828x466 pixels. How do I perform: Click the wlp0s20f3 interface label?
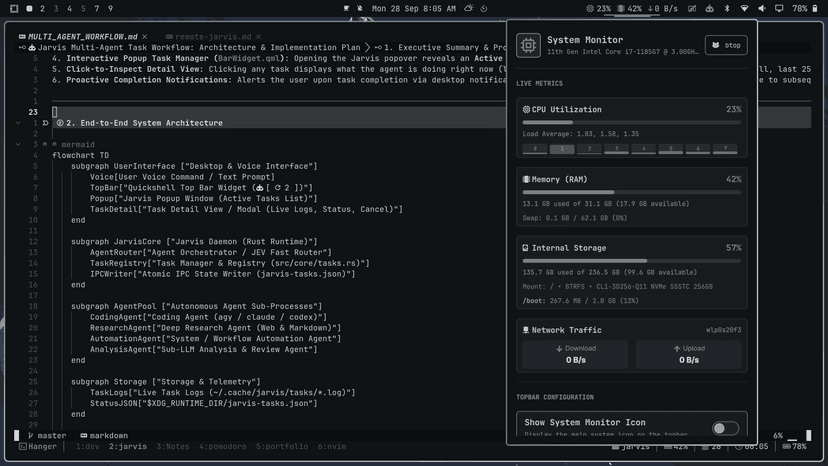pyautogui.click(x=723, y=330)
